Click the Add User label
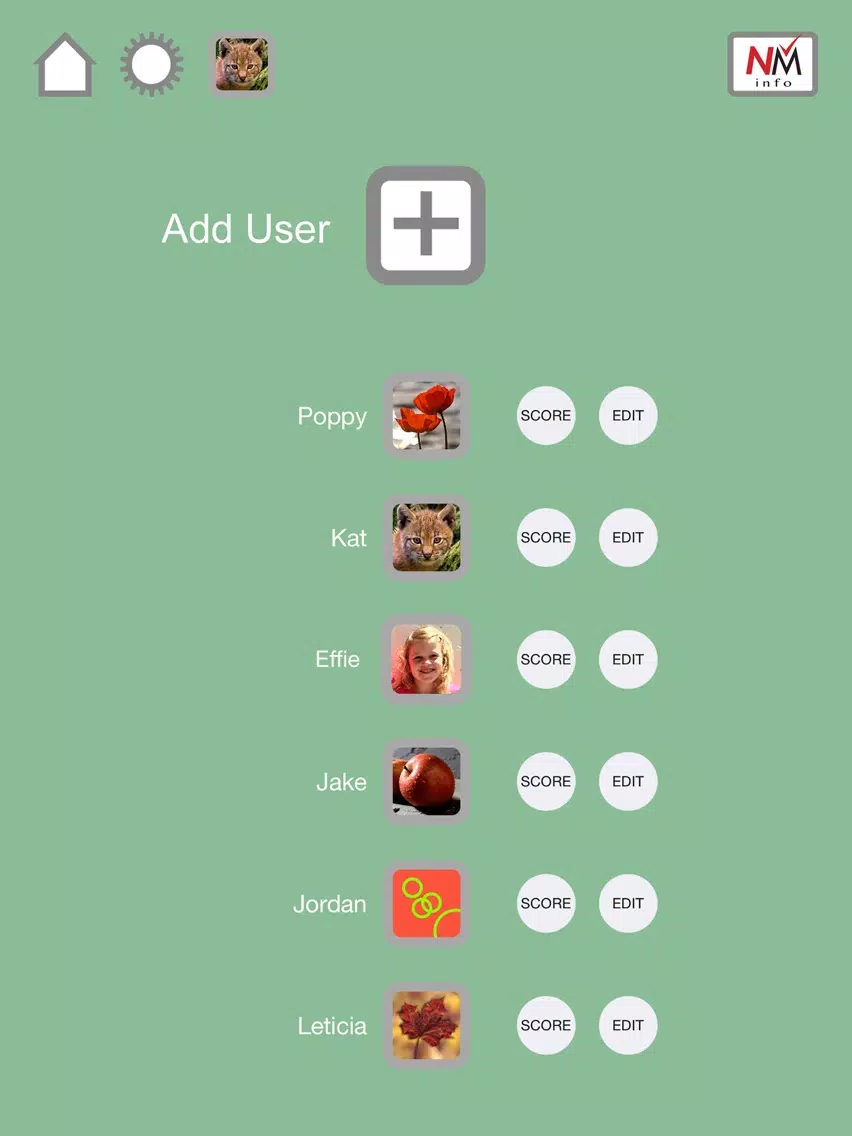 tap(246, 229)
